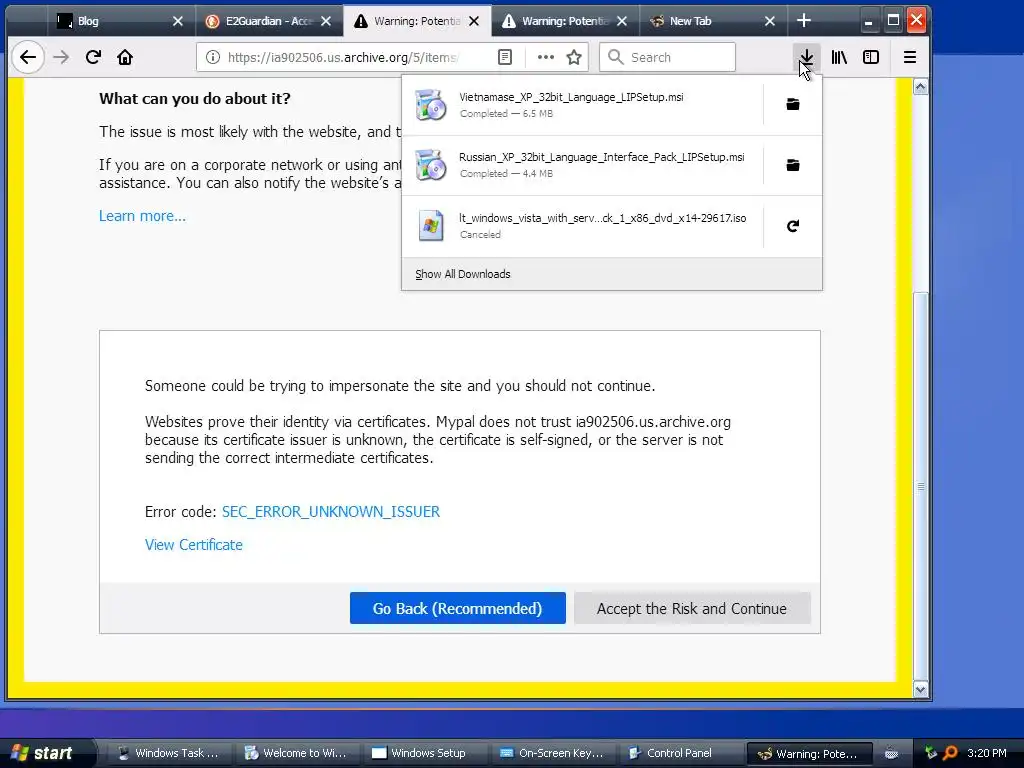Viewport: 1024px width, 768px height.
Task: Open page actions three-dot menu
Action: click(545, 57)
